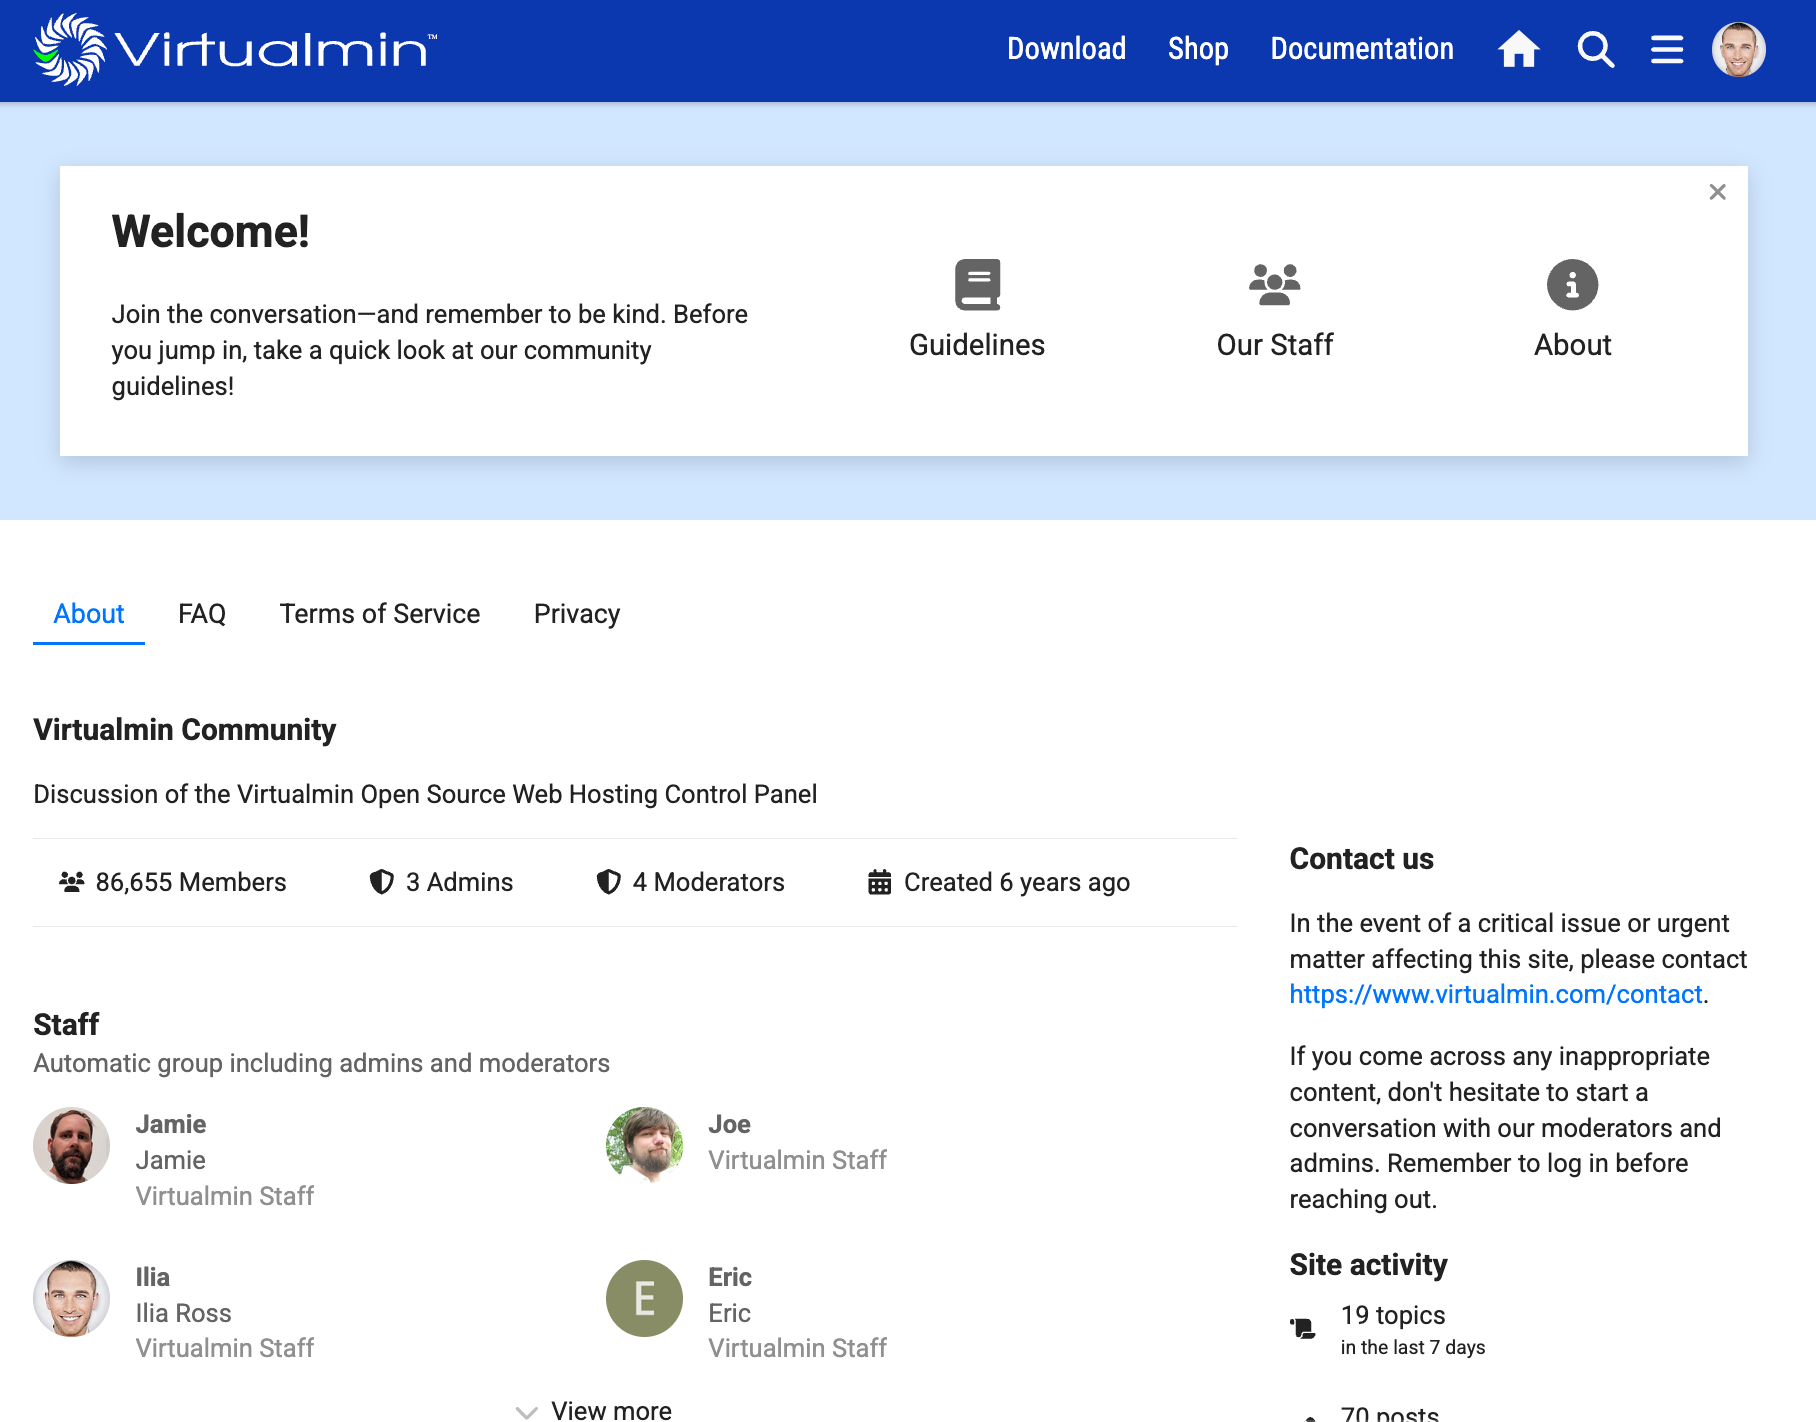1816x1422 pixels.
Task: Click the topics icon under Site activity
Action: tap(1303, 1328)
